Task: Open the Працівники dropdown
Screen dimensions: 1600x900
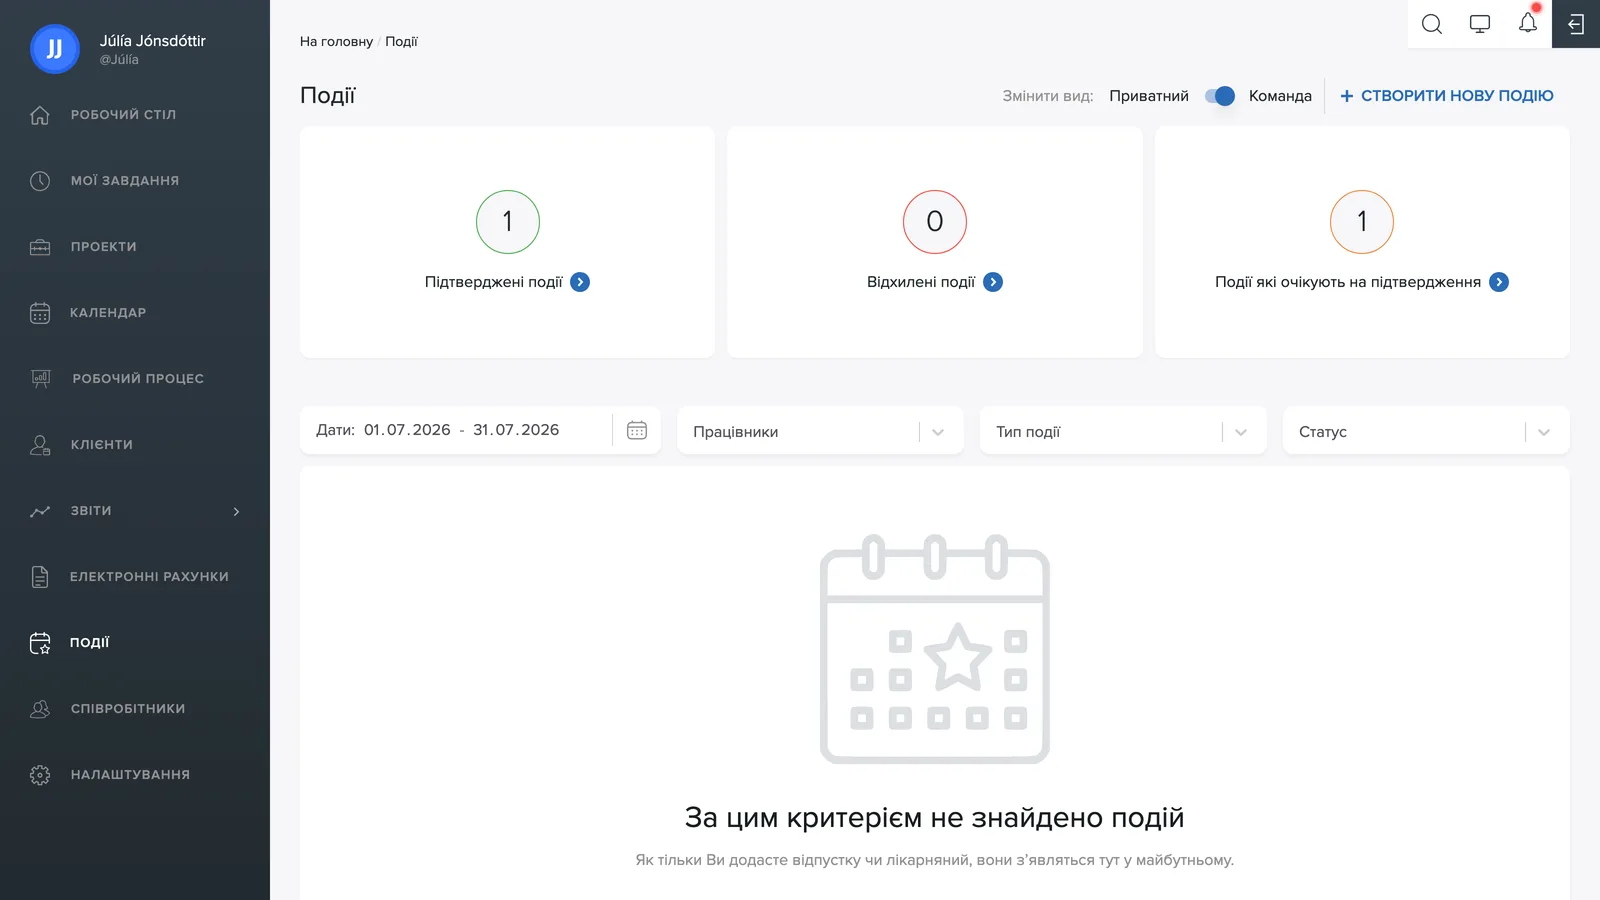Action: [x=820, y=431]
